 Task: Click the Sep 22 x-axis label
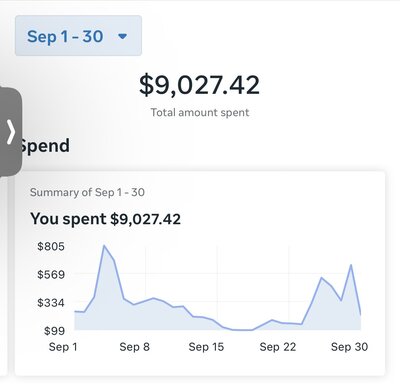click(278, 347)
